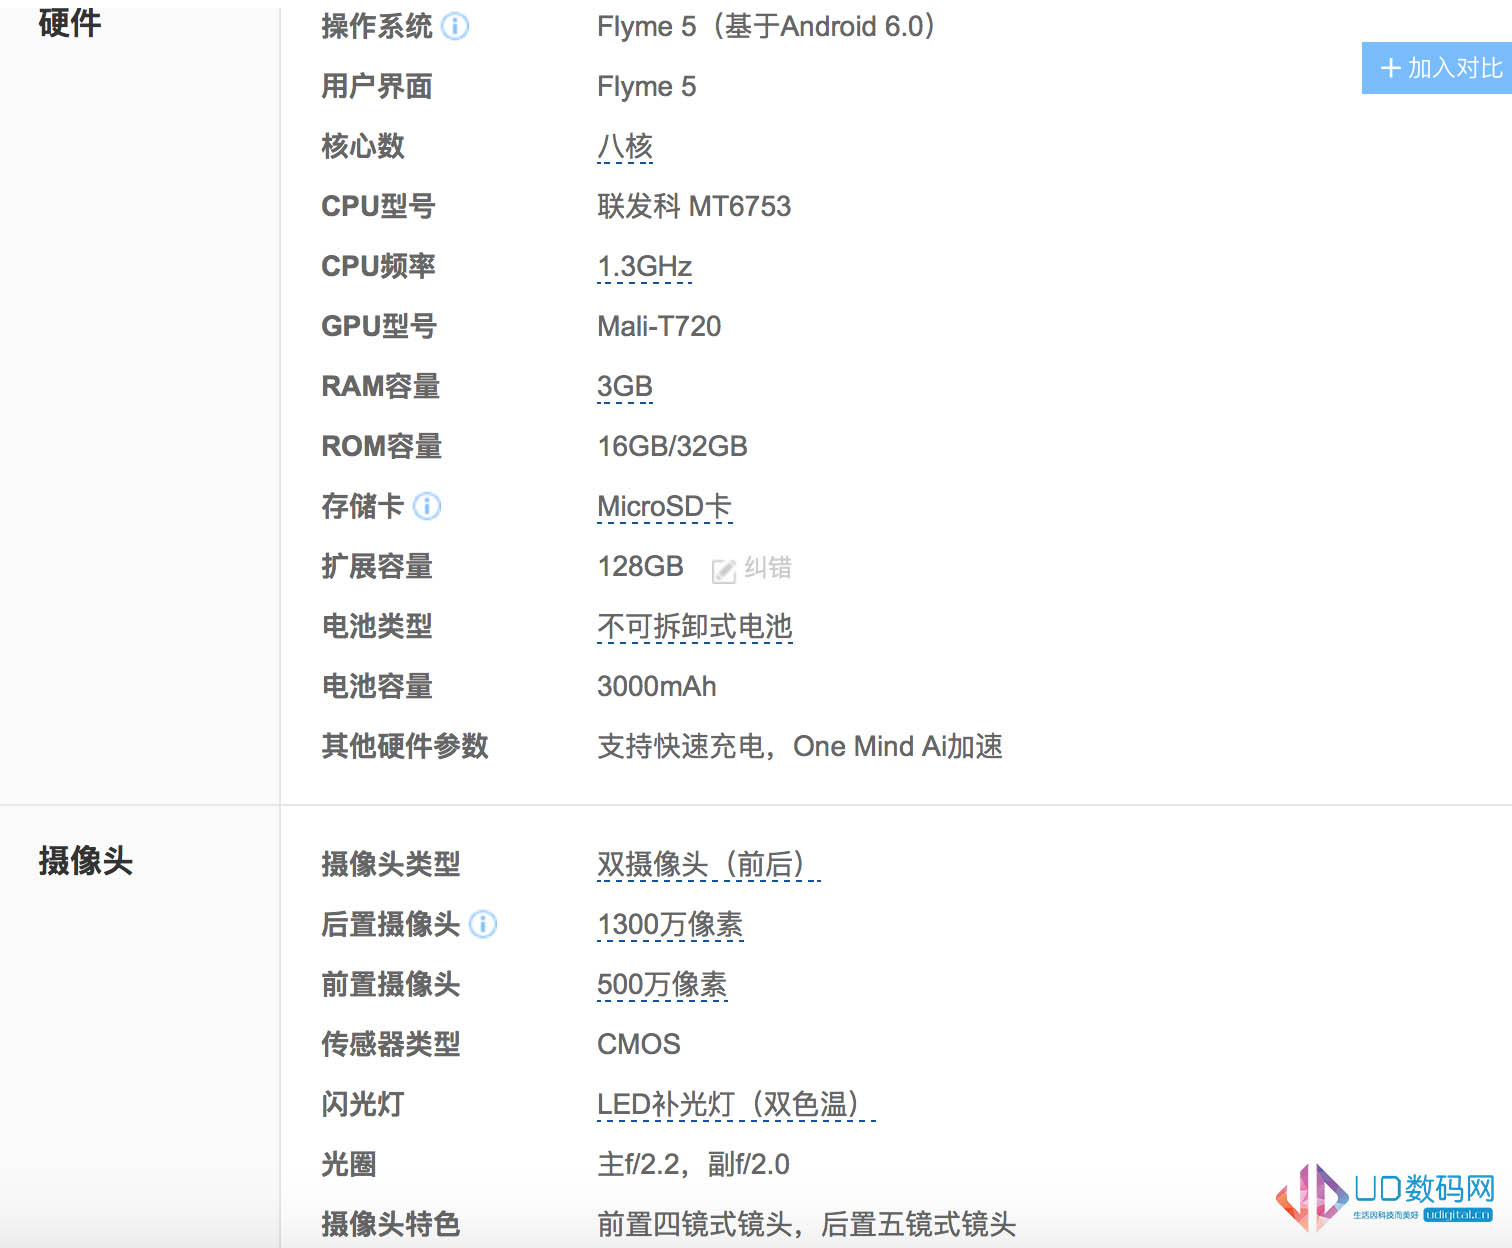
Task: Open the 1.3GHz CPU frequency link
Action: click(645, 267)
